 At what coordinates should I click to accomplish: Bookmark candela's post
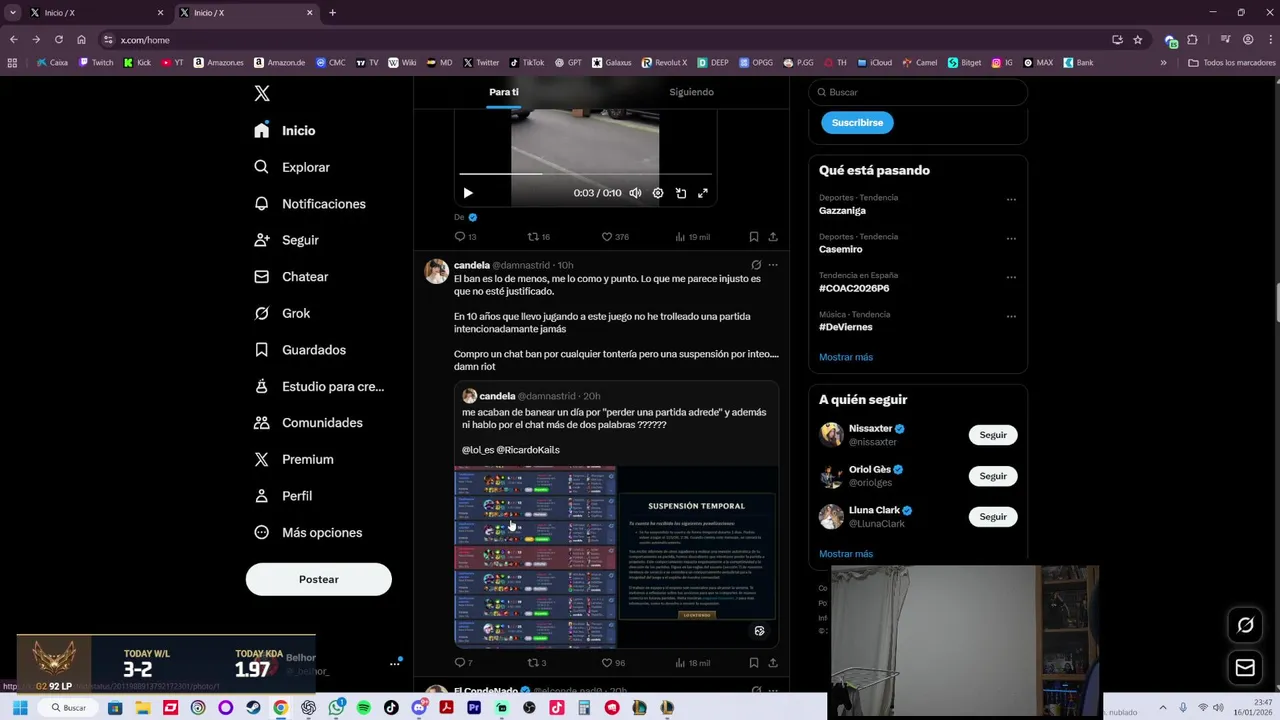tap(754, 663)
